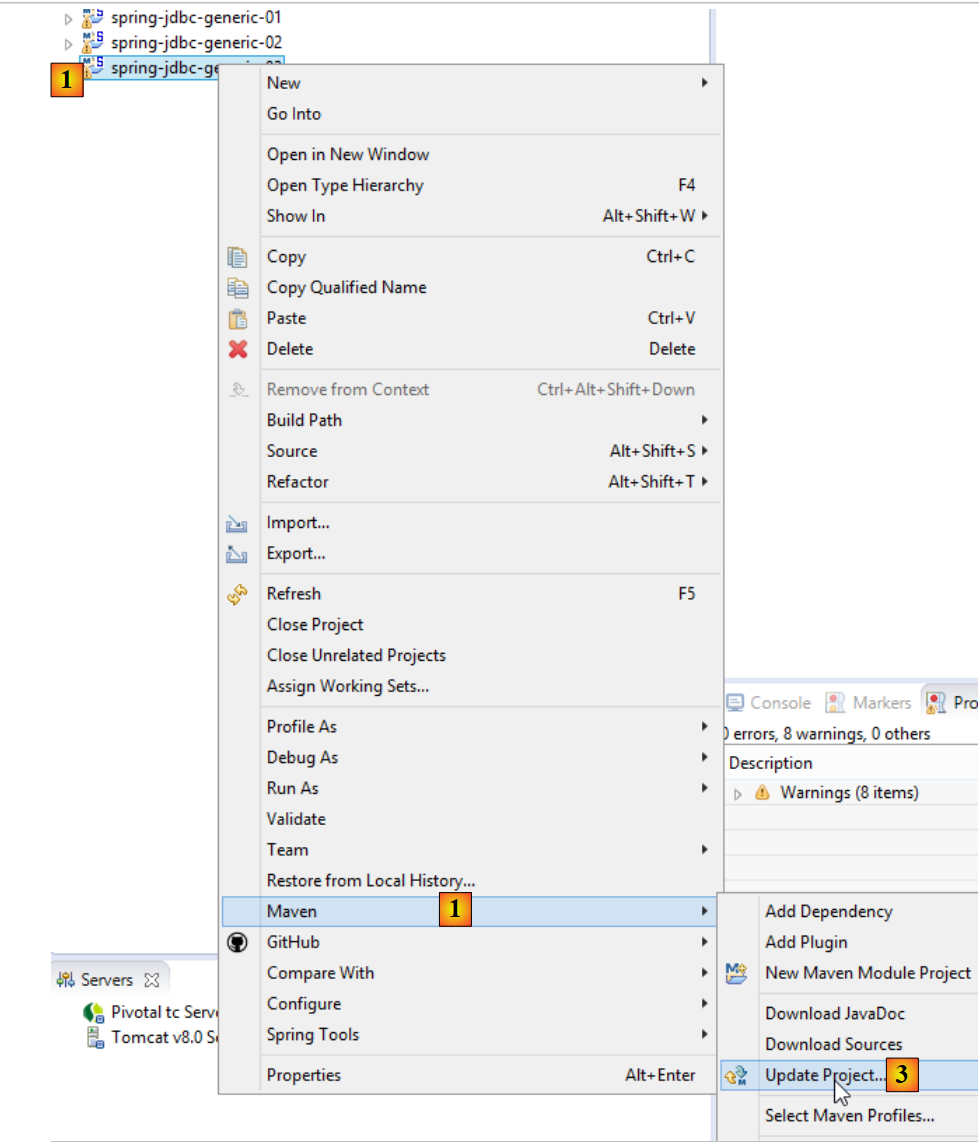Click the Tomcat v8.0 server icon

coord(96,1037)
